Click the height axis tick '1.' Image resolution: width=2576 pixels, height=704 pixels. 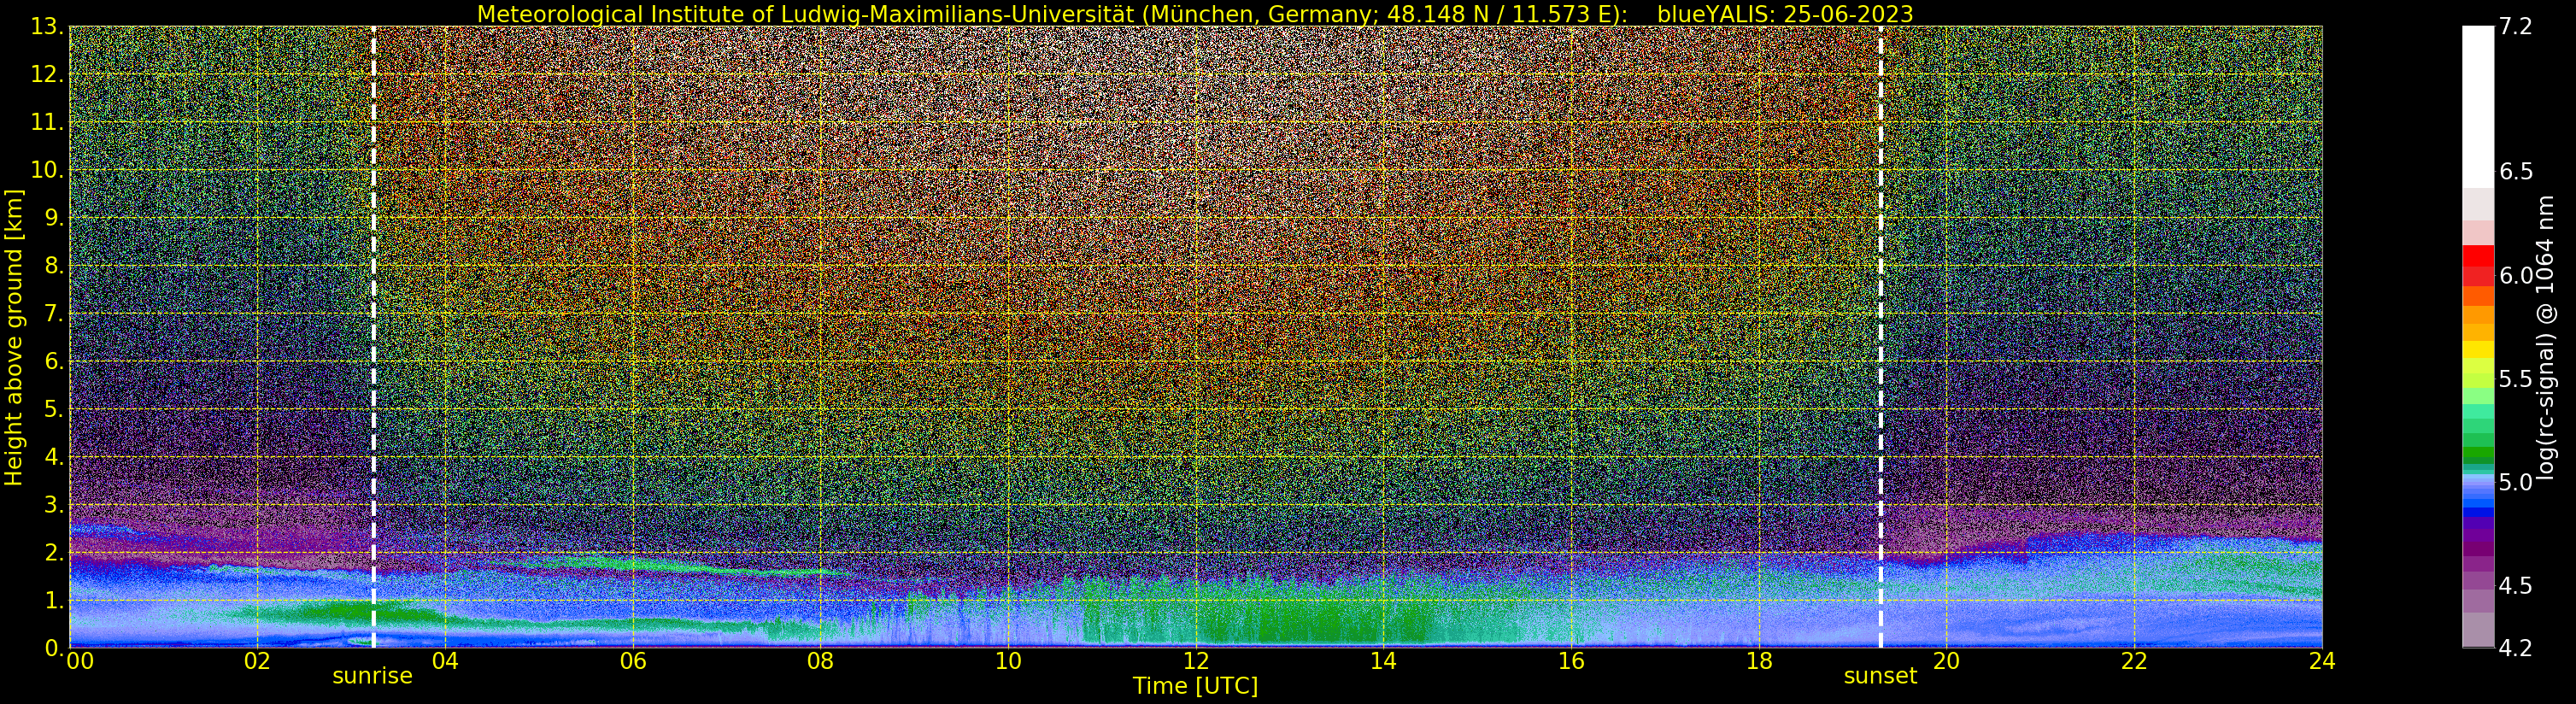point(54,600)
